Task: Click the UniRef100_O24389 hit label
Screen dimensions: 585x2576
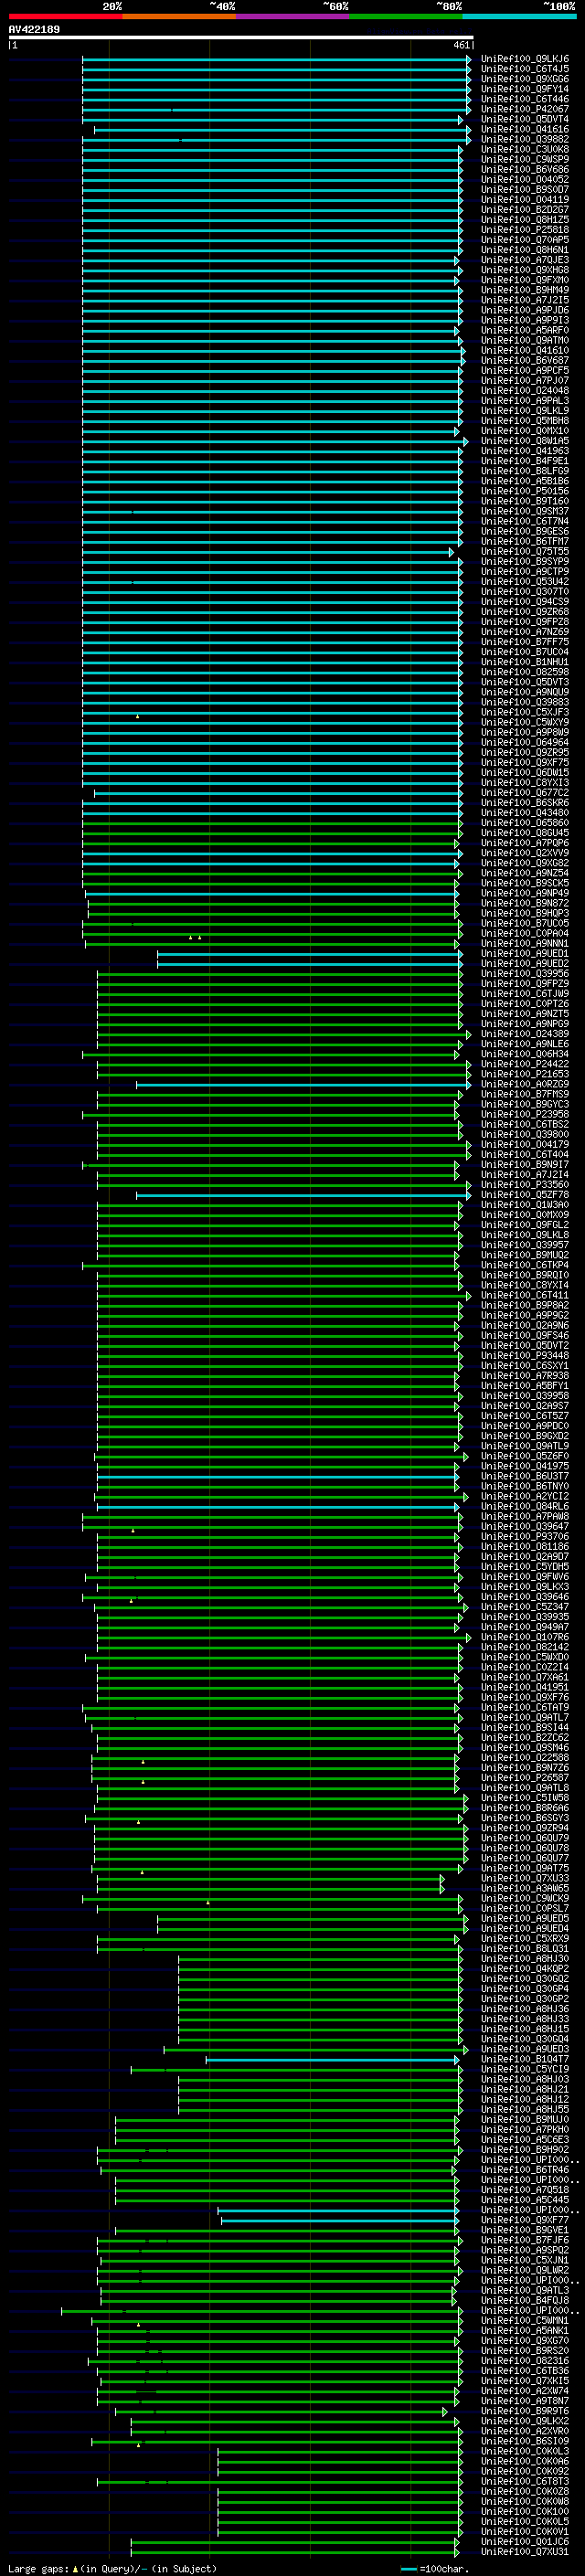Action: pyautogui.click(x=525, y=1034)
